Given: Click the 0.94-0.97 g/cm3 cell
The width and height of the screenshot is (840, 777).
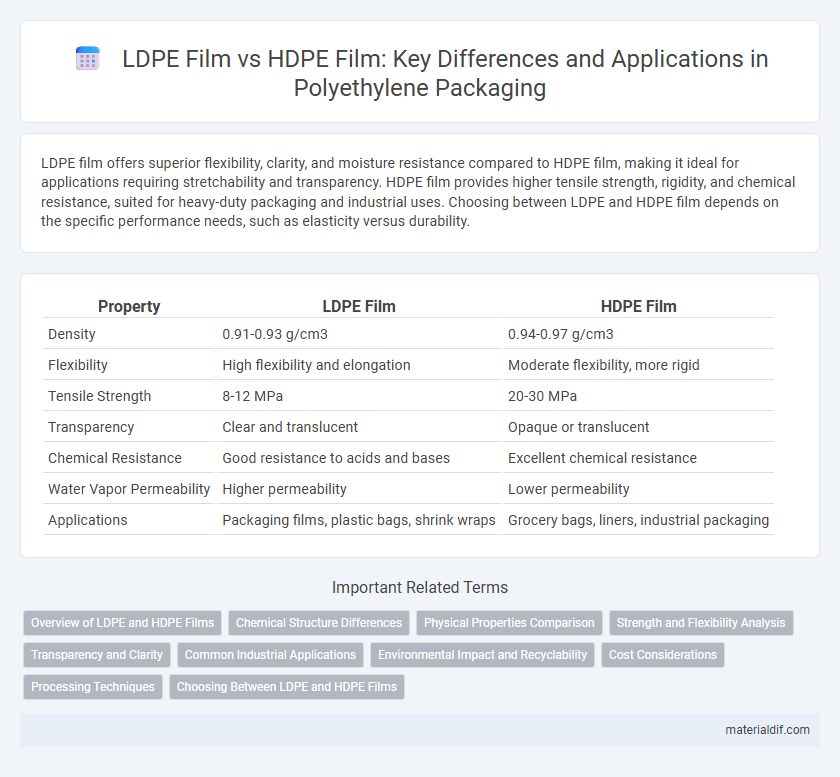Looking at the screenshot, I should (638, 334).
